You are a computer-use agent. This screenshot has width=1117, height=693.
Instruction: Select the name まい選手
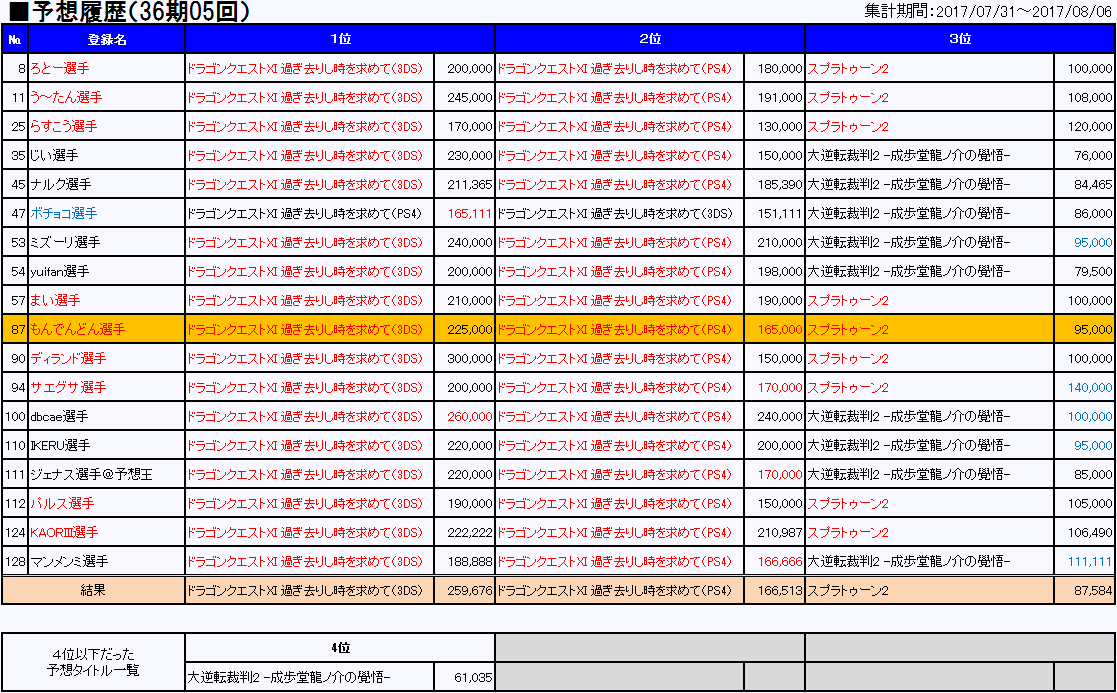(55, 301)
